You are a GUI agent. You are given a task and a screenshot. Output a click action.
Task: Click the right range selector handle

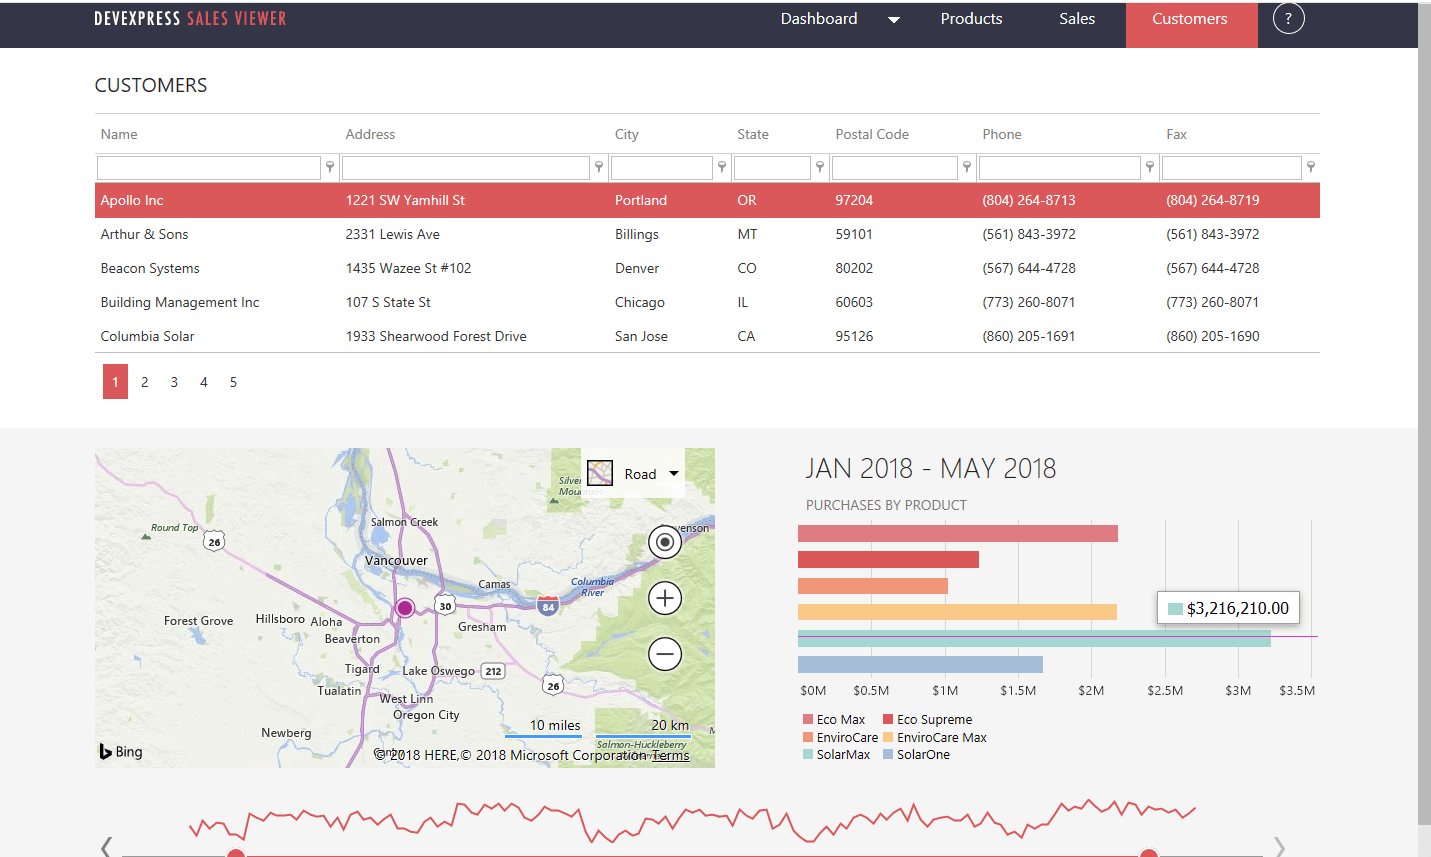(x=1149, y=853)
